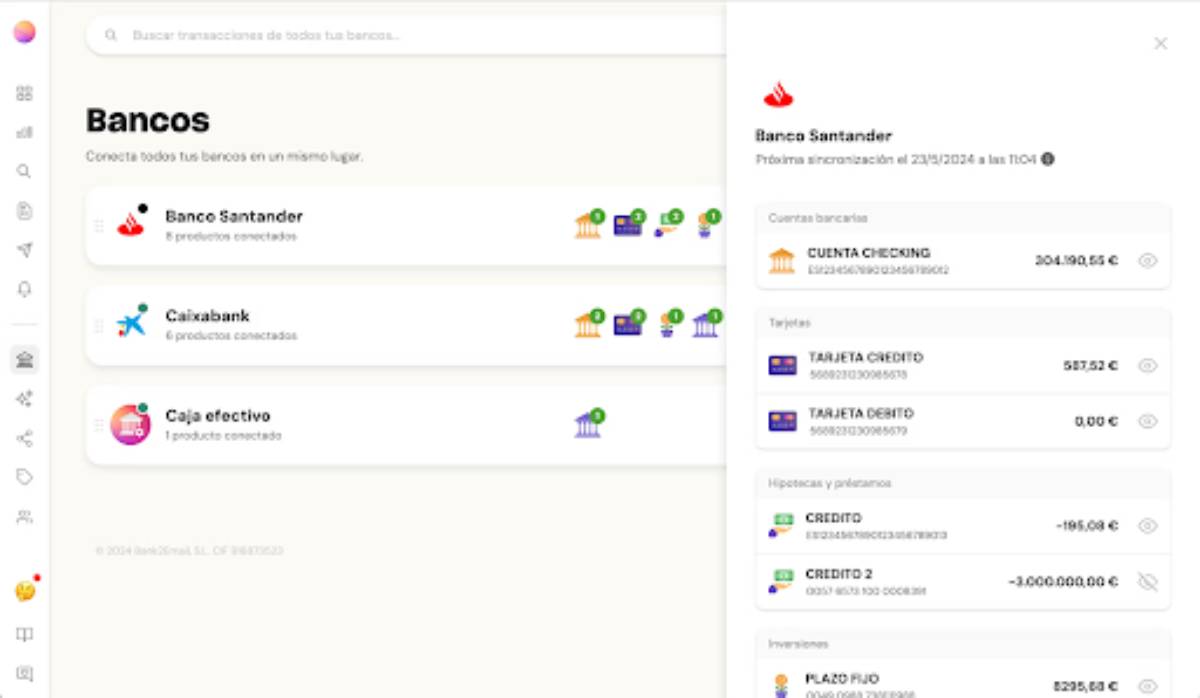The width and height of the screenshot is (1200, 698).
Task: Toggle visibility of TARJETA CREDITO
Action: click(1148, 366)
